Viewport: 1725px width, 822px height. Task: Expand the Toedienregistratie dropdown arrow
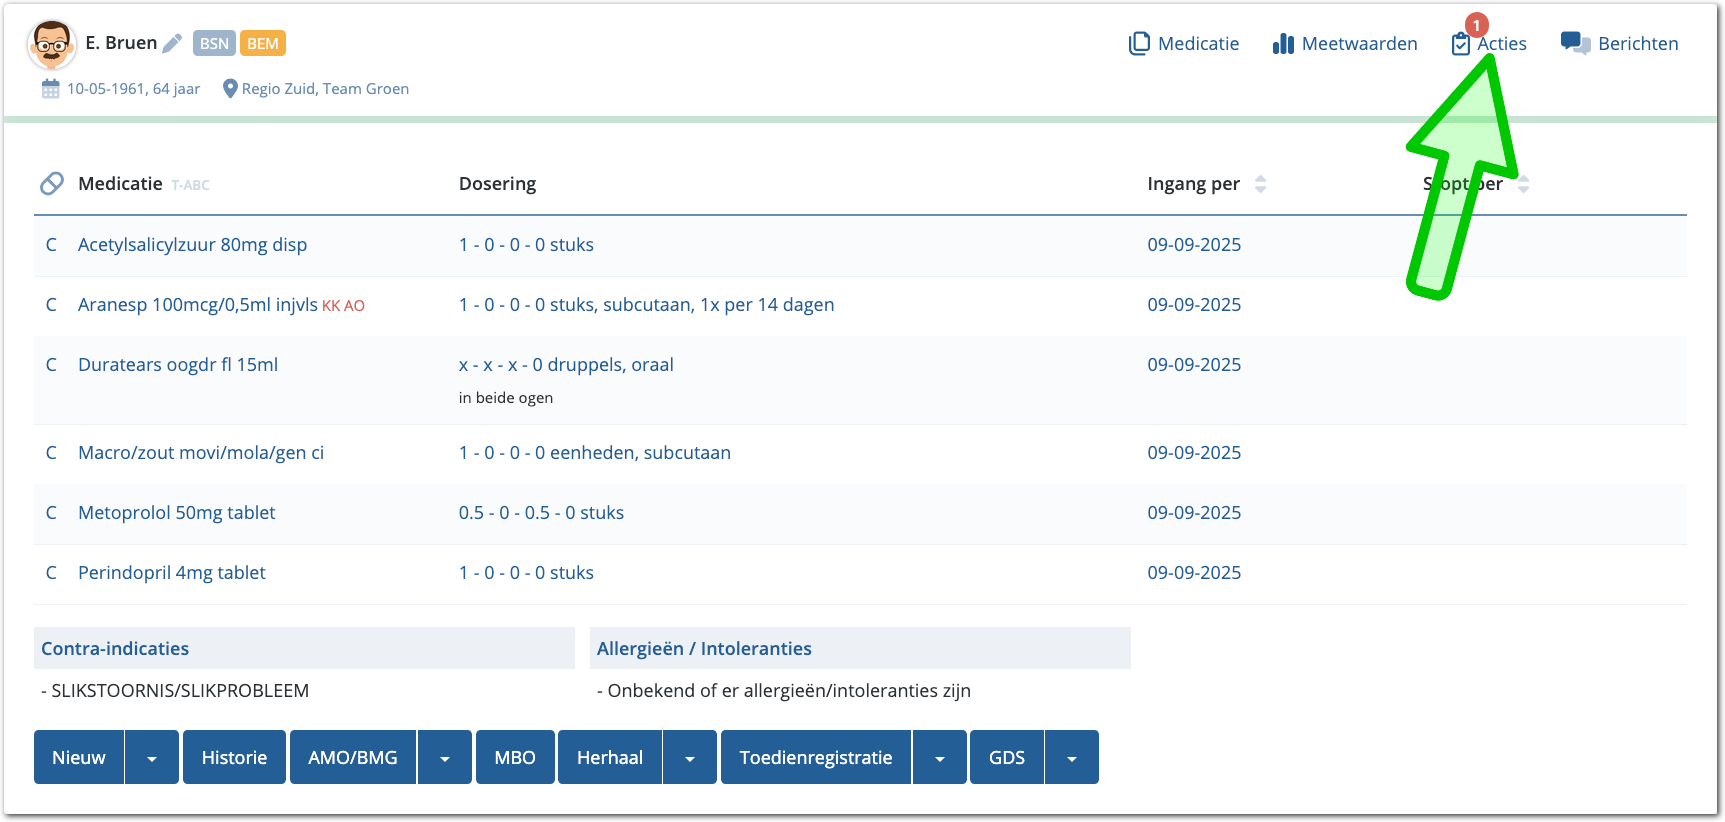click(x=940, y=758)
